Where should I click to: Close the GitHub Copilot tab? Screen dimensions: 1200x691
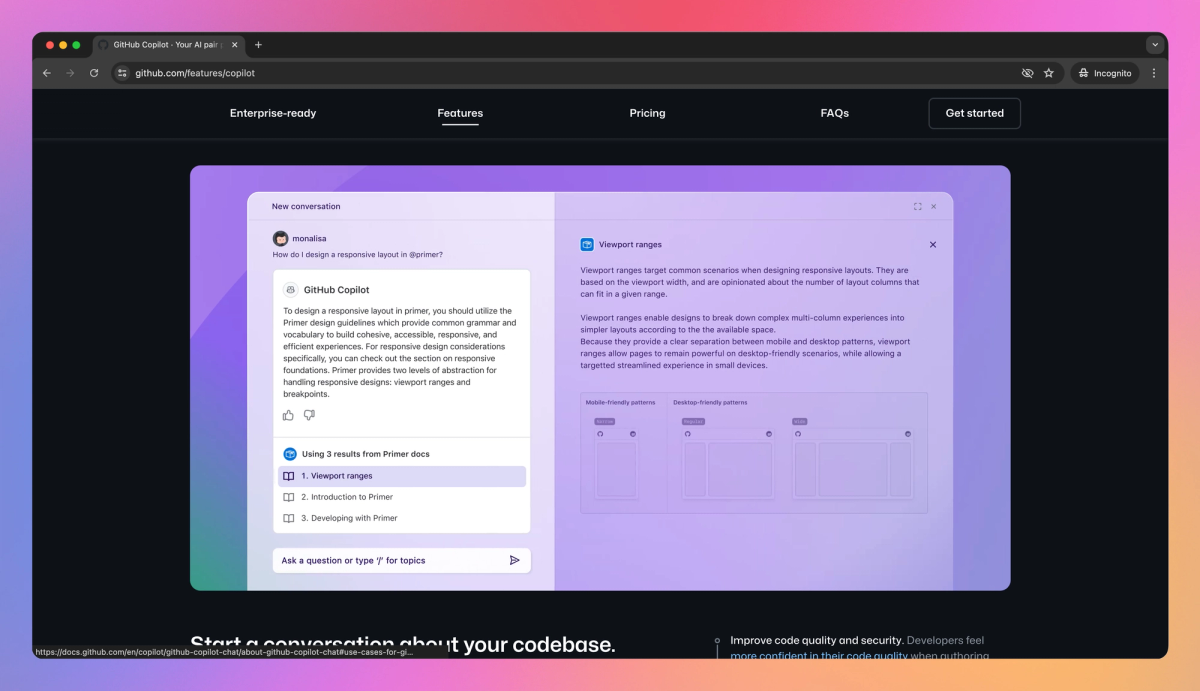pos(235,45)
